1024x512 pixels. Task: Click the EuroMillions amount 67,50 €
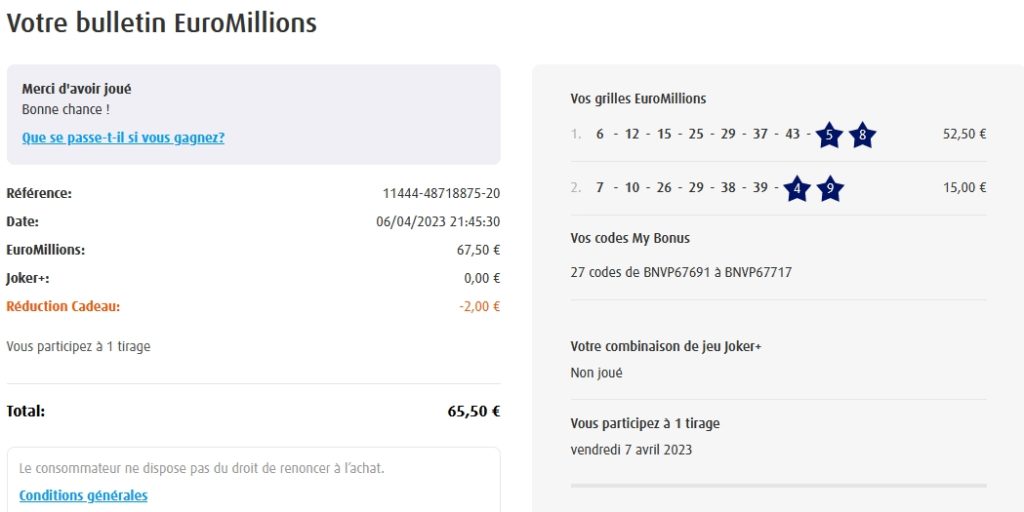(x=478, y=250)
